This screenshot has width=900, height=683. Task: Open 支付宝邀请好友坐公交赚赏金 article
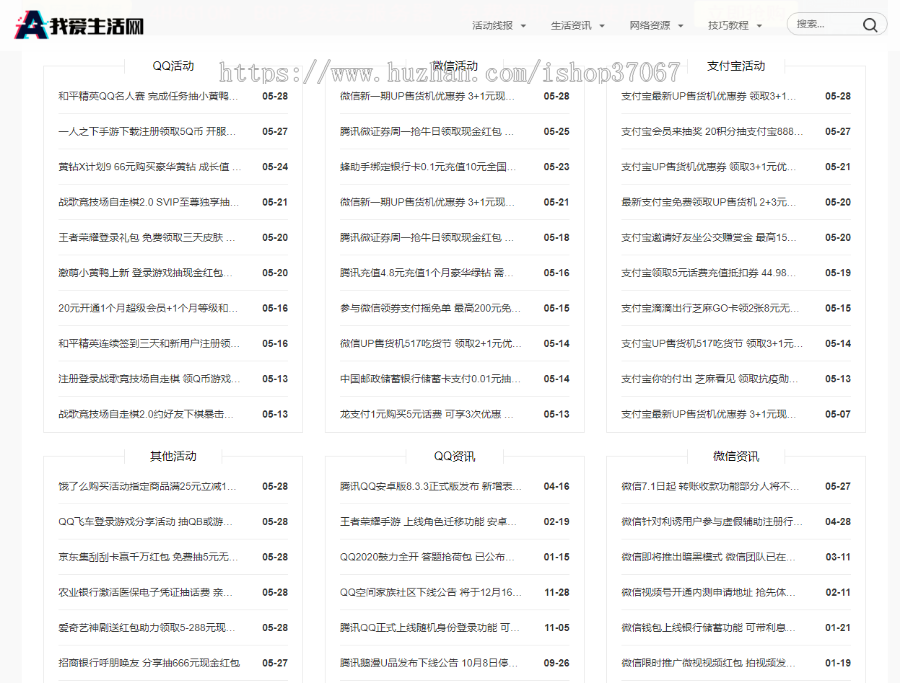click(x=708, y=238)
